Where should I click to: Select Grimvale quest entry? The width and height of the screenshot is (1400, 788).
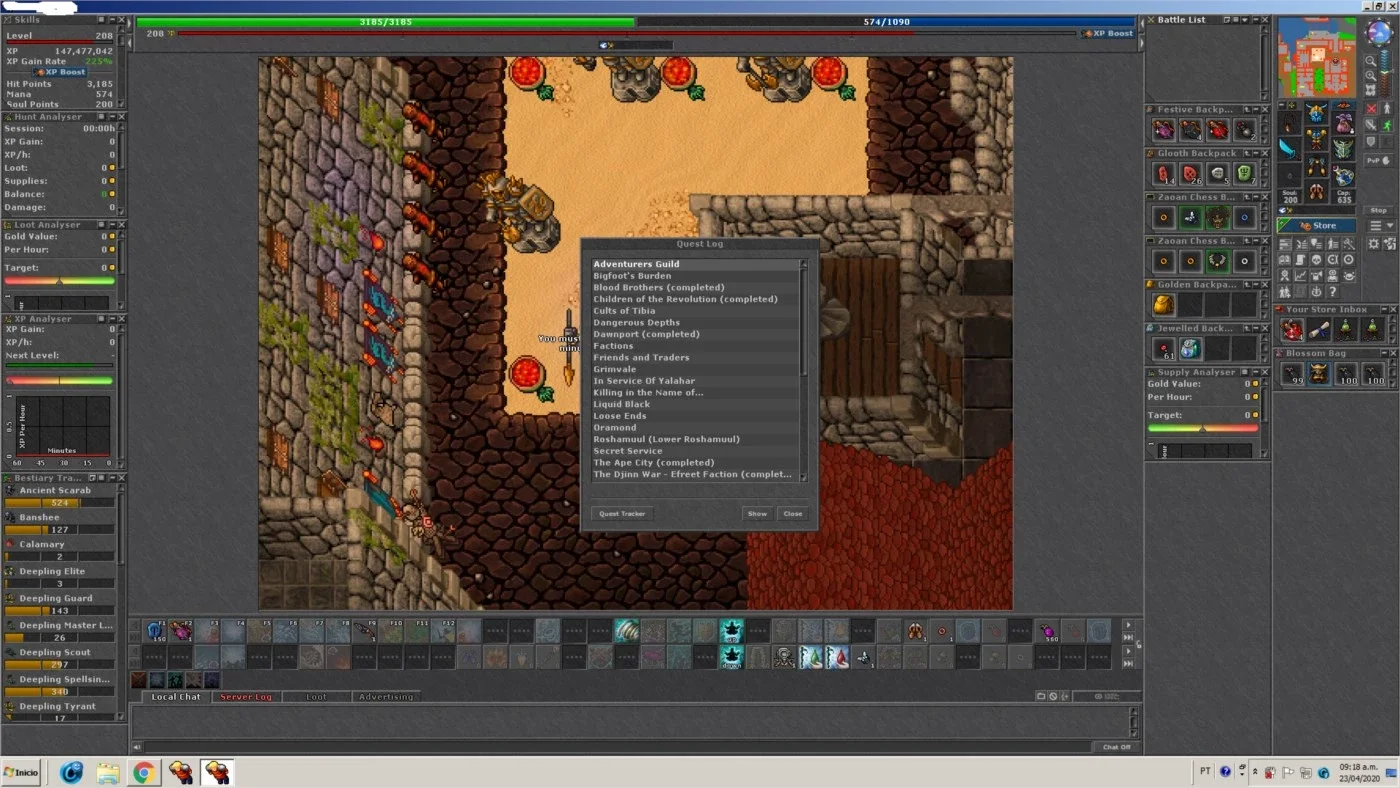tap(696, 369)
